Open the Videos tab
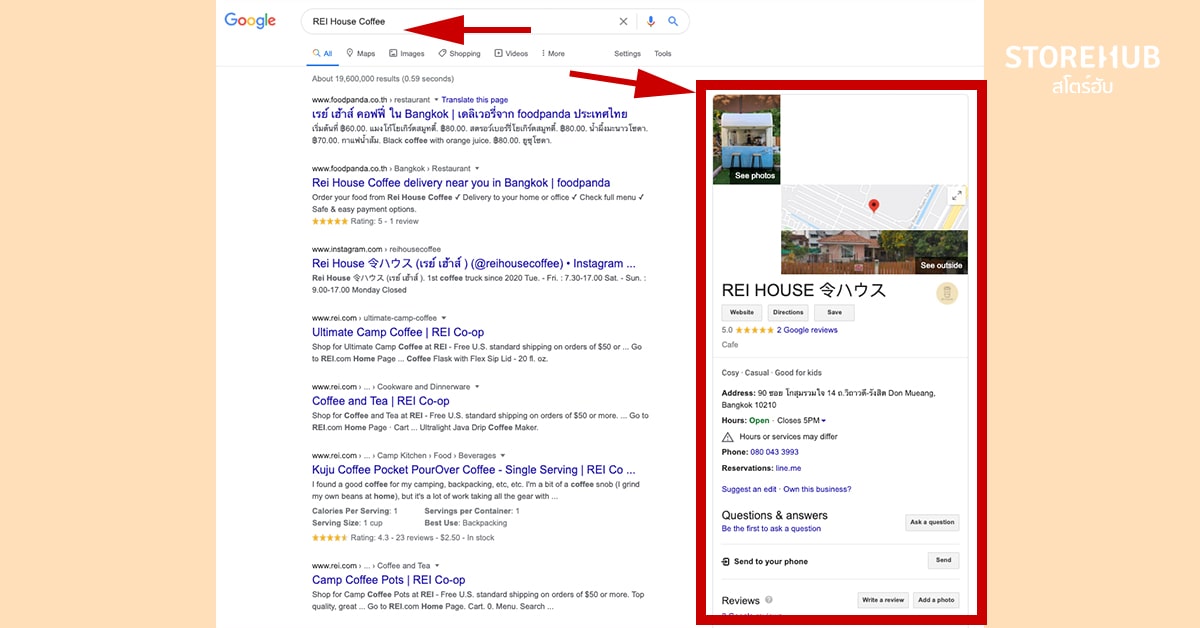 click(511, 54)
